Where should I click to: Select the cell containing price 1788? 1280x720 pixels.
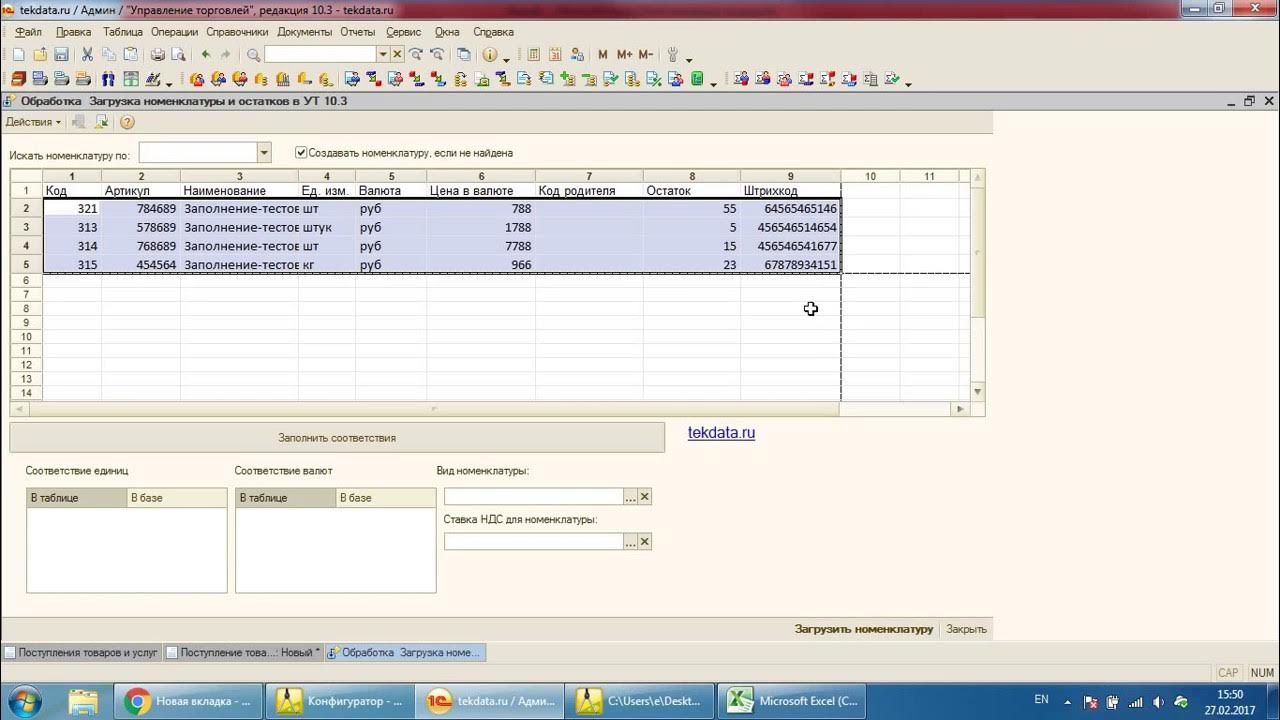tap(481, 228)
